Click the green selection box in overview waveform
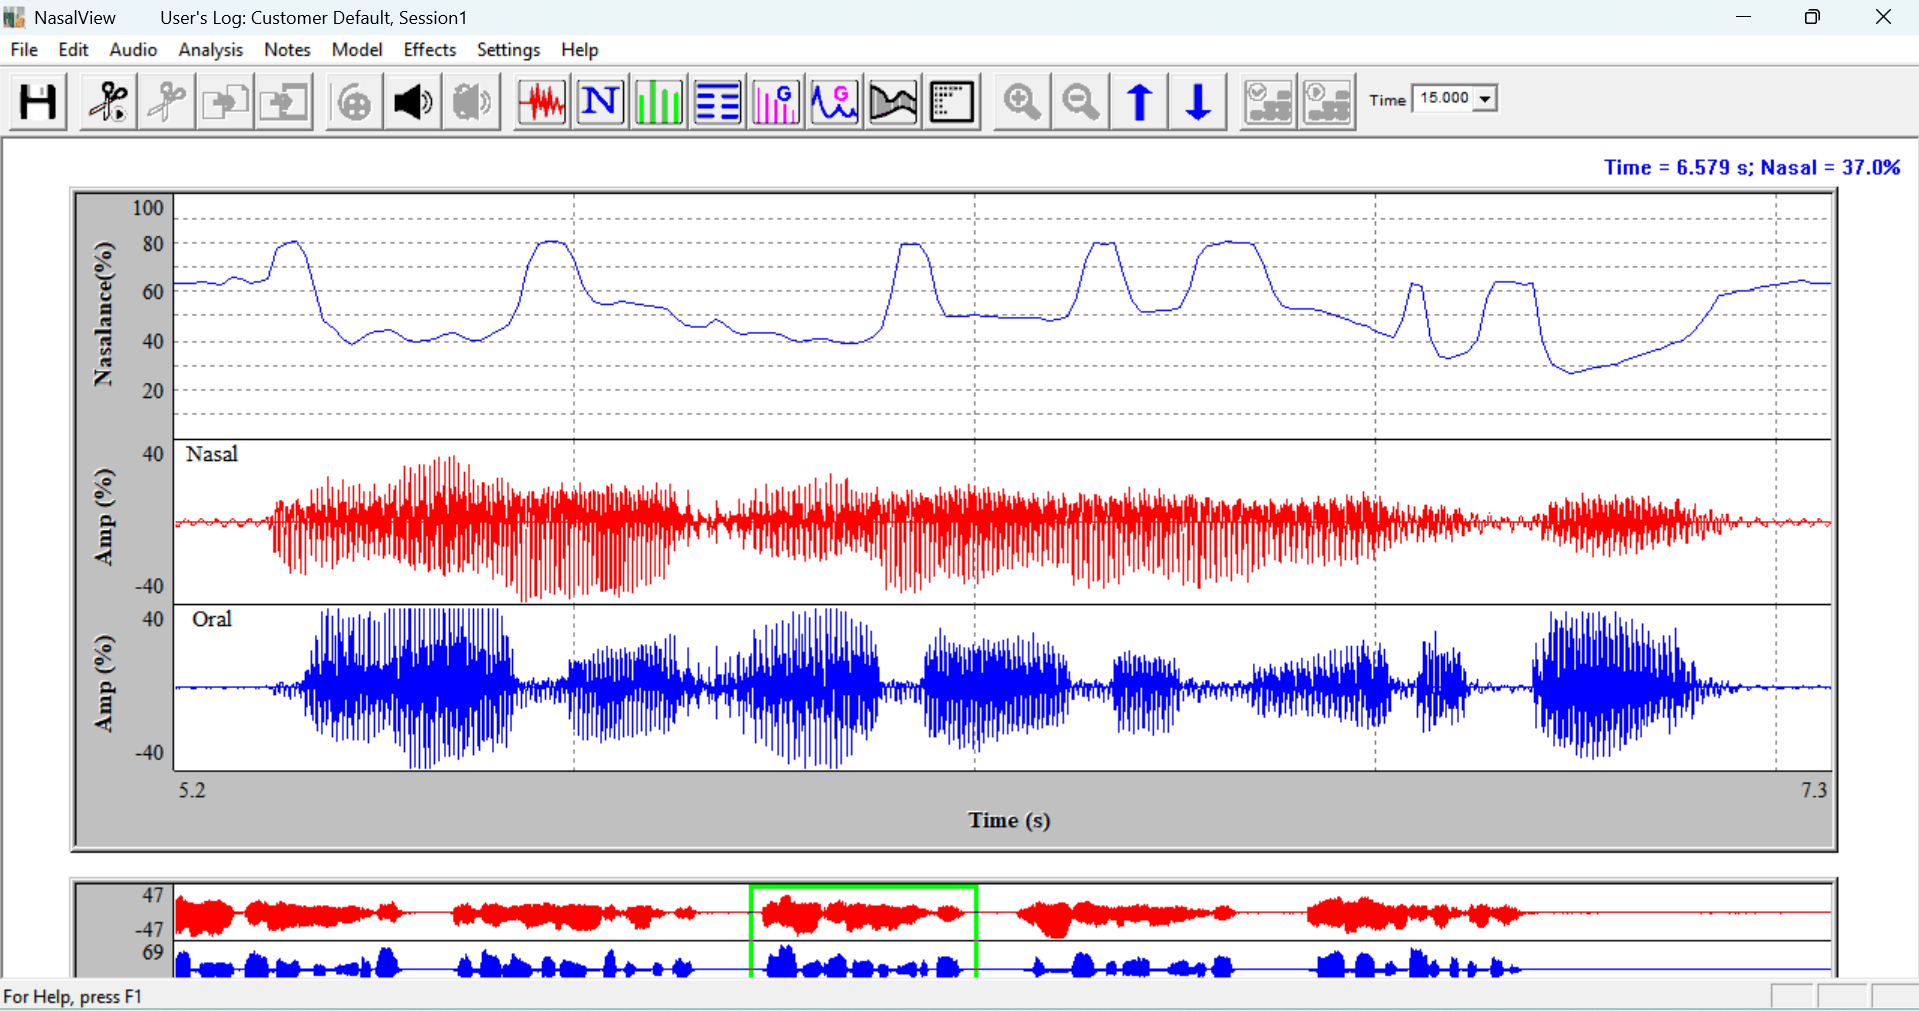 click(x=864, y=930)
